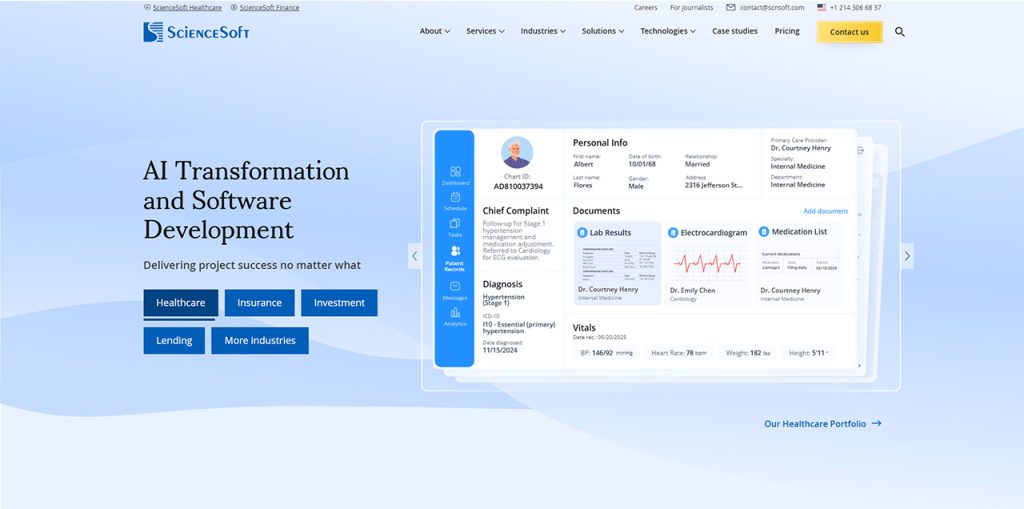The width and height of the screenshot is (1024, 509).
Task: Click the ScienceSoft logo
Action: click(x=196, y=32)
